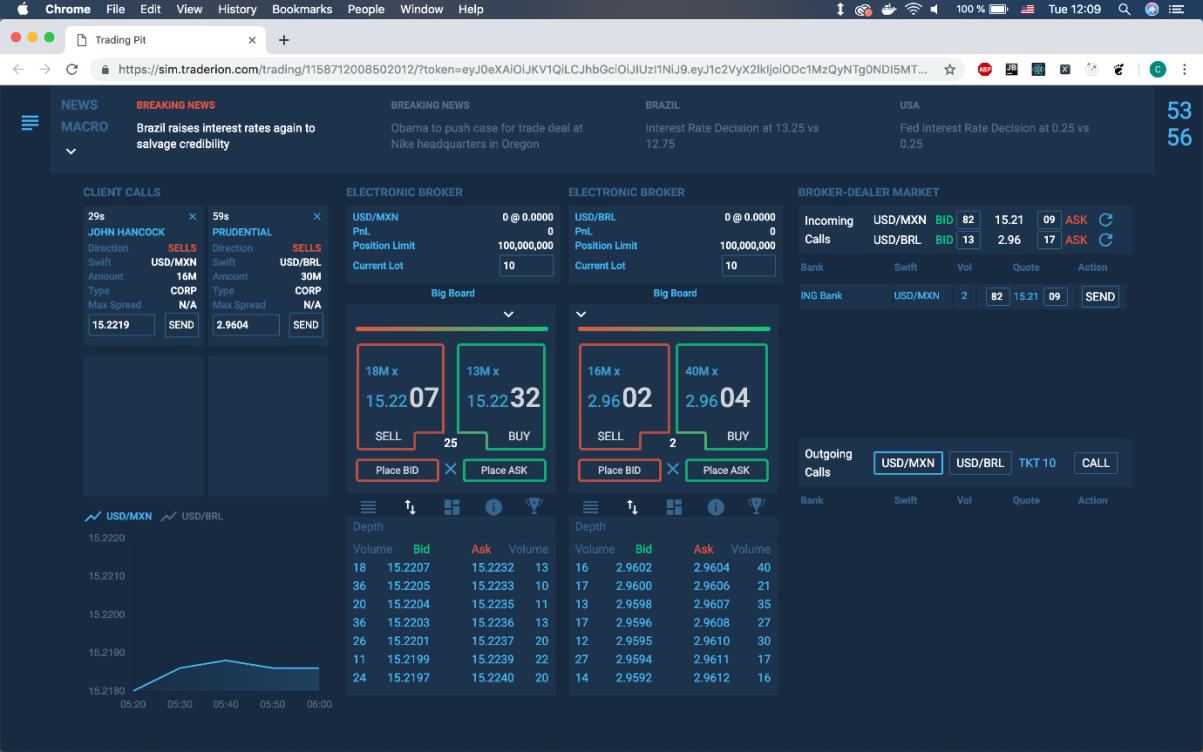Screen dimensions: 1203x752
Task: Toggle USD/MXN outgoing call currency
Action: (x=907, y=463)
